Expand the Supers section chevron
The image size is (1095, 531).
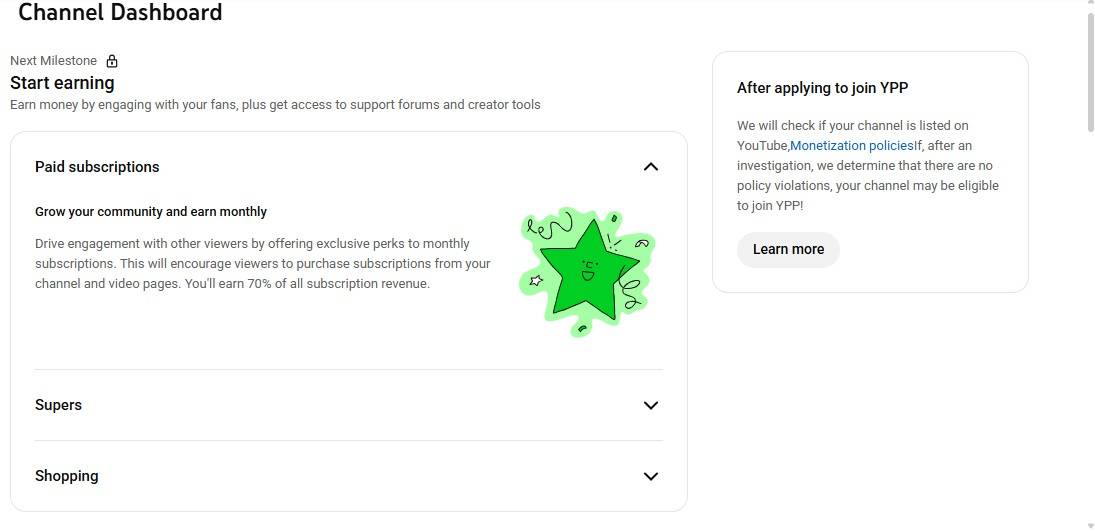(x=651, y=405)
